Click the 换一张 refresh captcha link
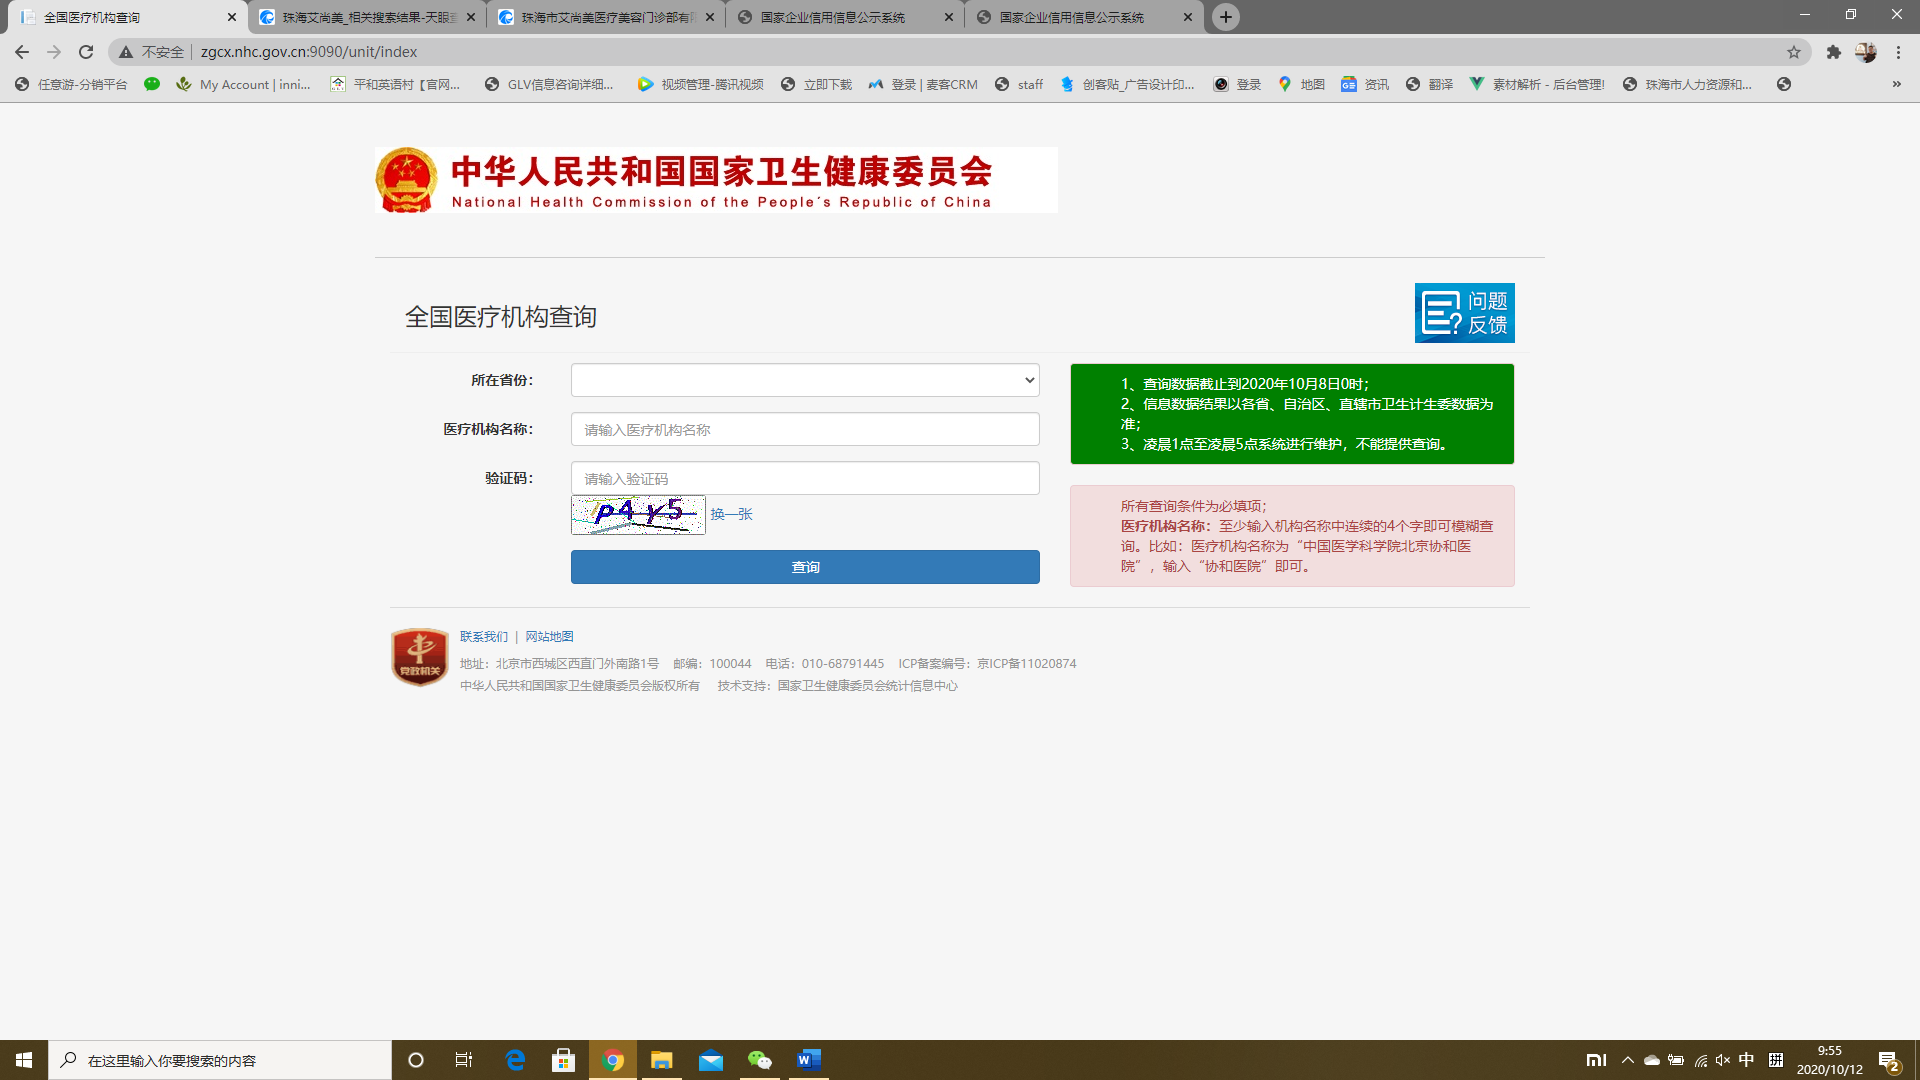This screenshot has width=1920, height=1080. coord(731,514)
